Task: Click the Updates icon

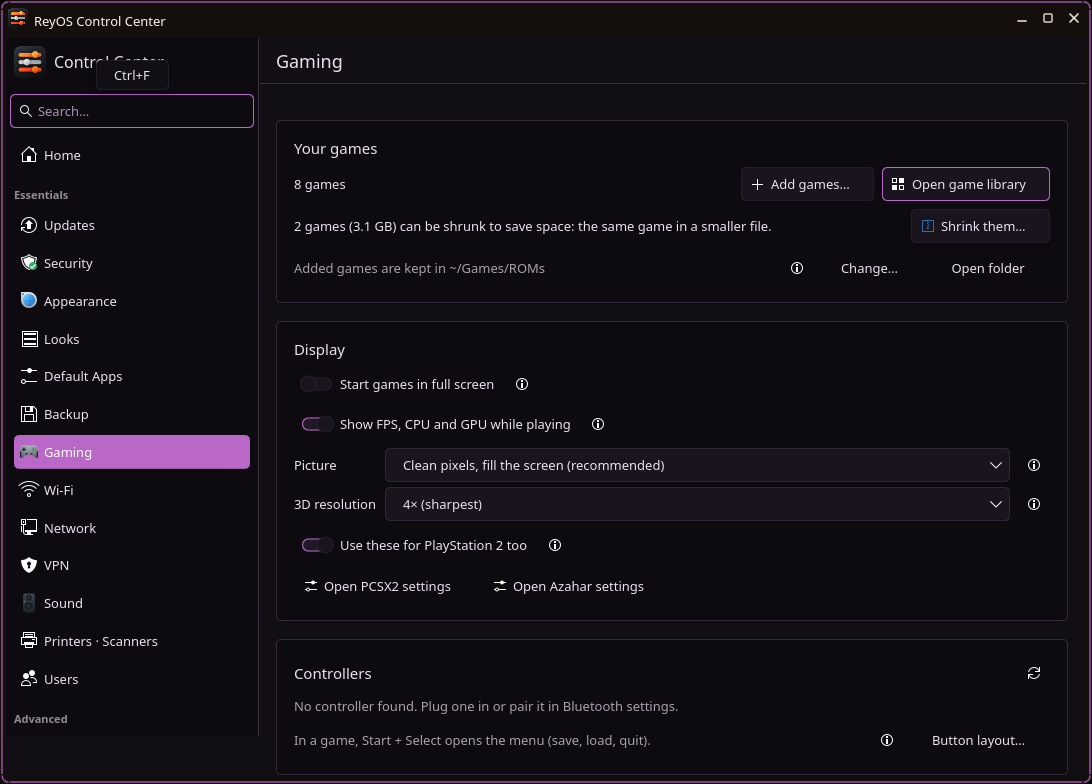Action: 29,225
